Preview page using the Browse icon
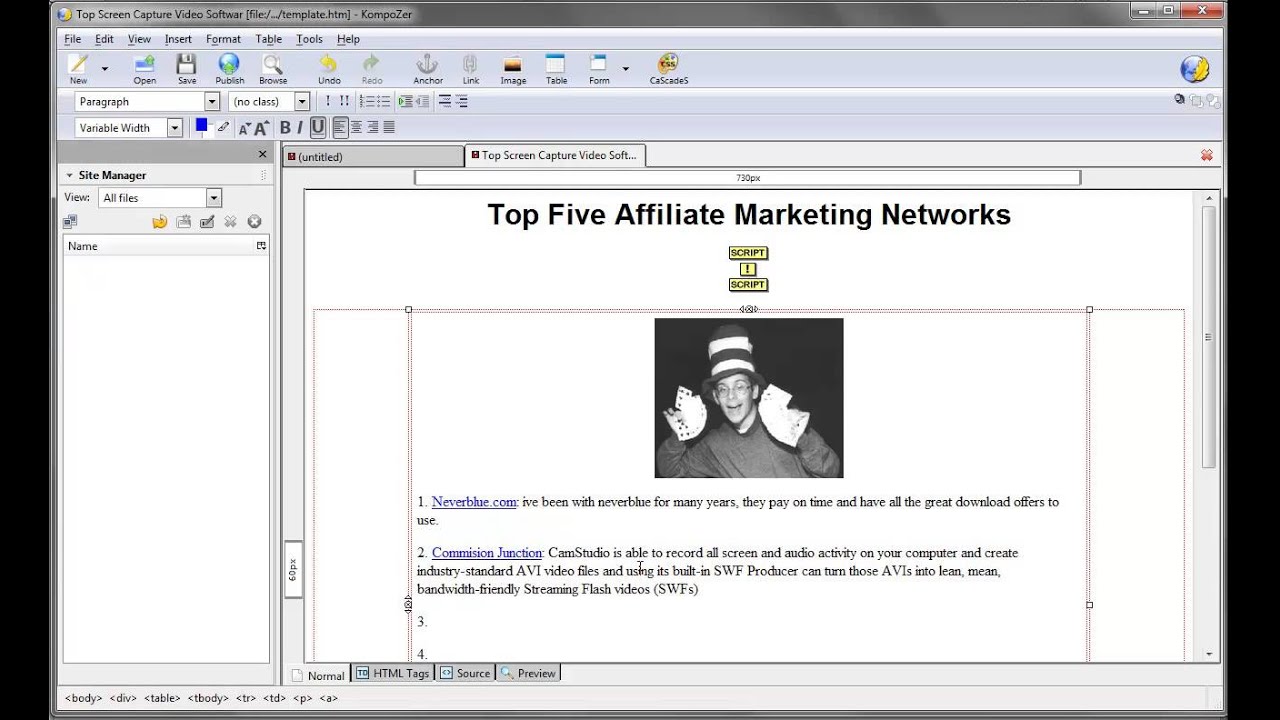Screen dimensions: 1280x720 pyautogui.click(x=273, y=68)
